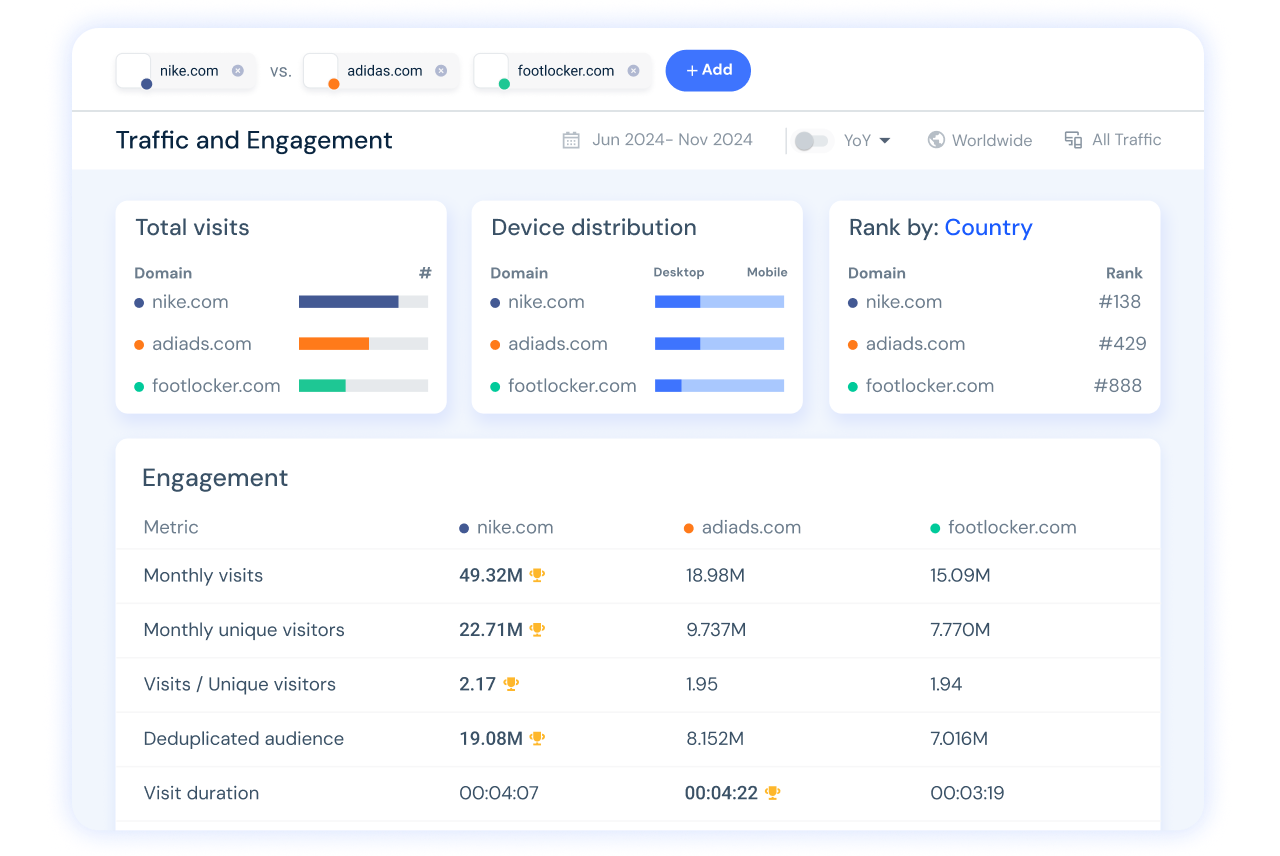Viewport: 1280px width, 856px height.
Task: Toggle the YoY comparison switch
Action: 812,141
